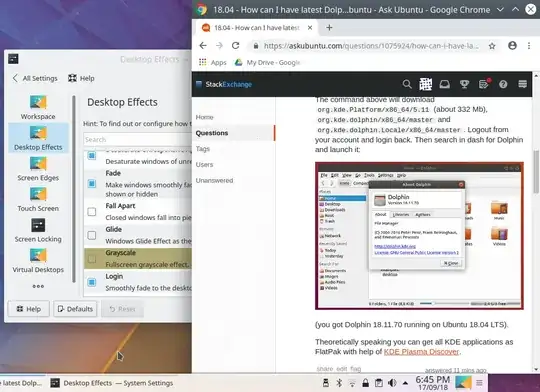
Task: Bookmark page with the star icon
Action: click(x=492, y=46)
